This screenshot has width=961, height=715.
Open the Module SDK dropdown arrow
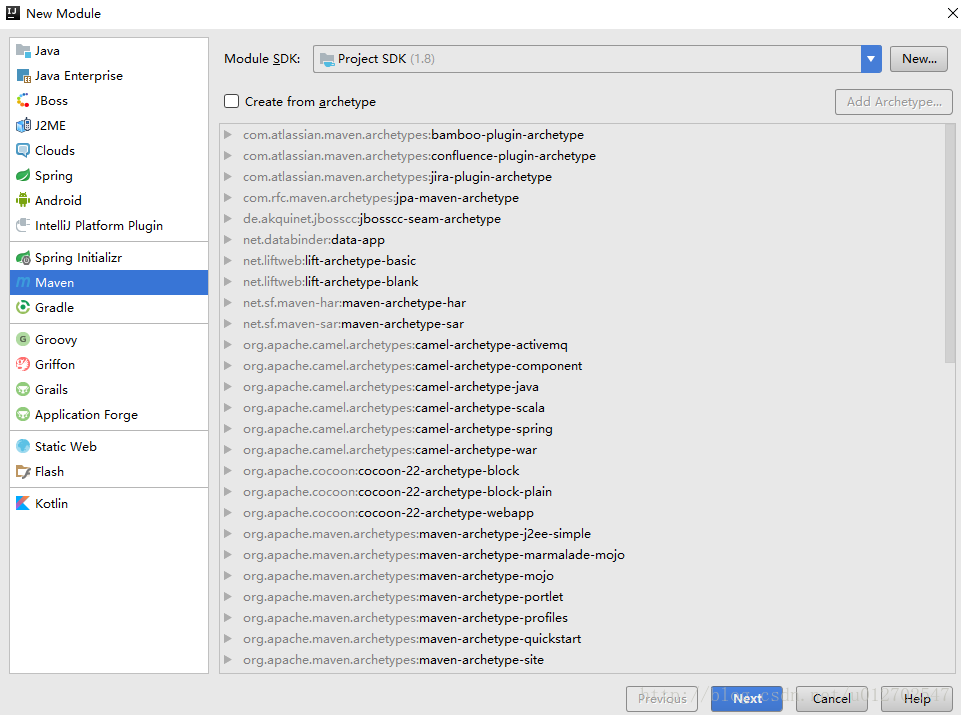[870, 59]
